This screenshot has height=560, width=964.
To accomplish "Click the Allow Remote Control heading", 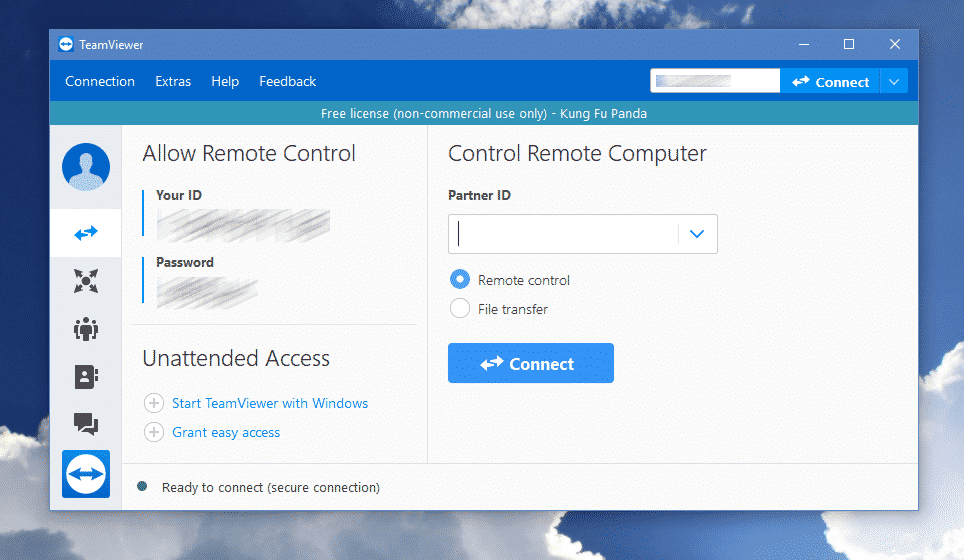I will coord(249,153).
